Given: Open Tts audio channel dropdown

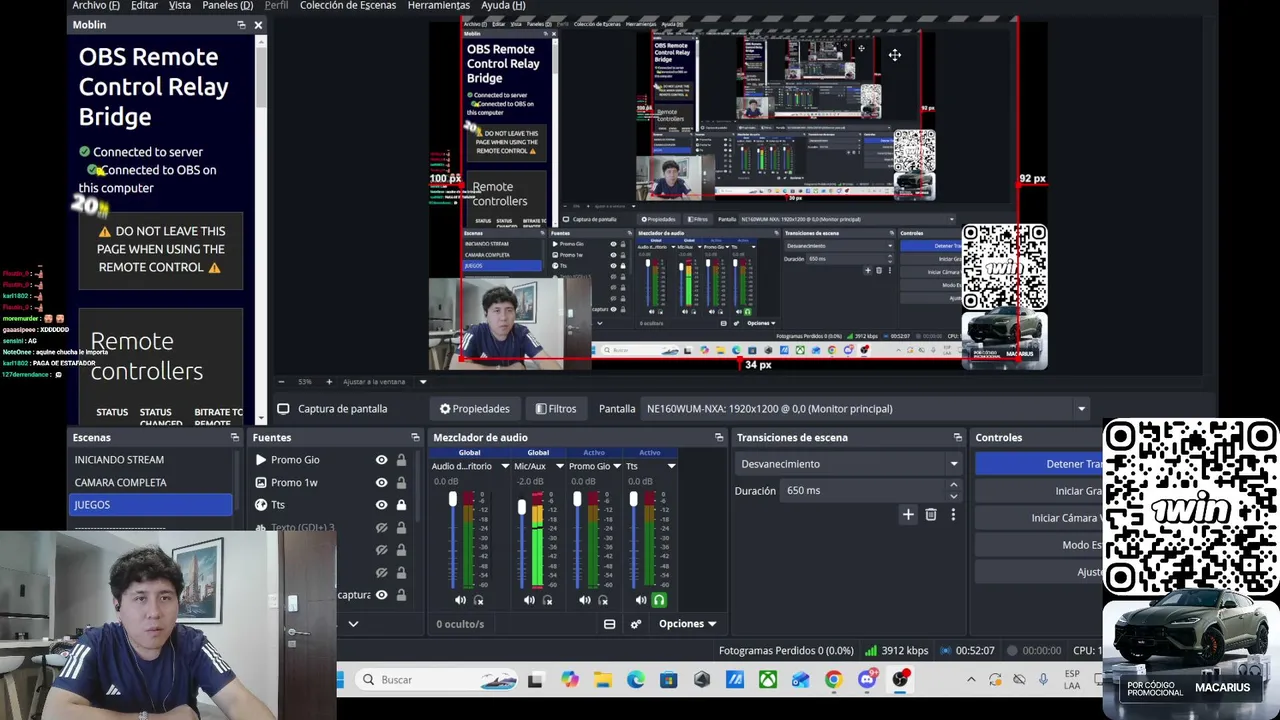Looking at the screenshot, I should pos(671,466).
